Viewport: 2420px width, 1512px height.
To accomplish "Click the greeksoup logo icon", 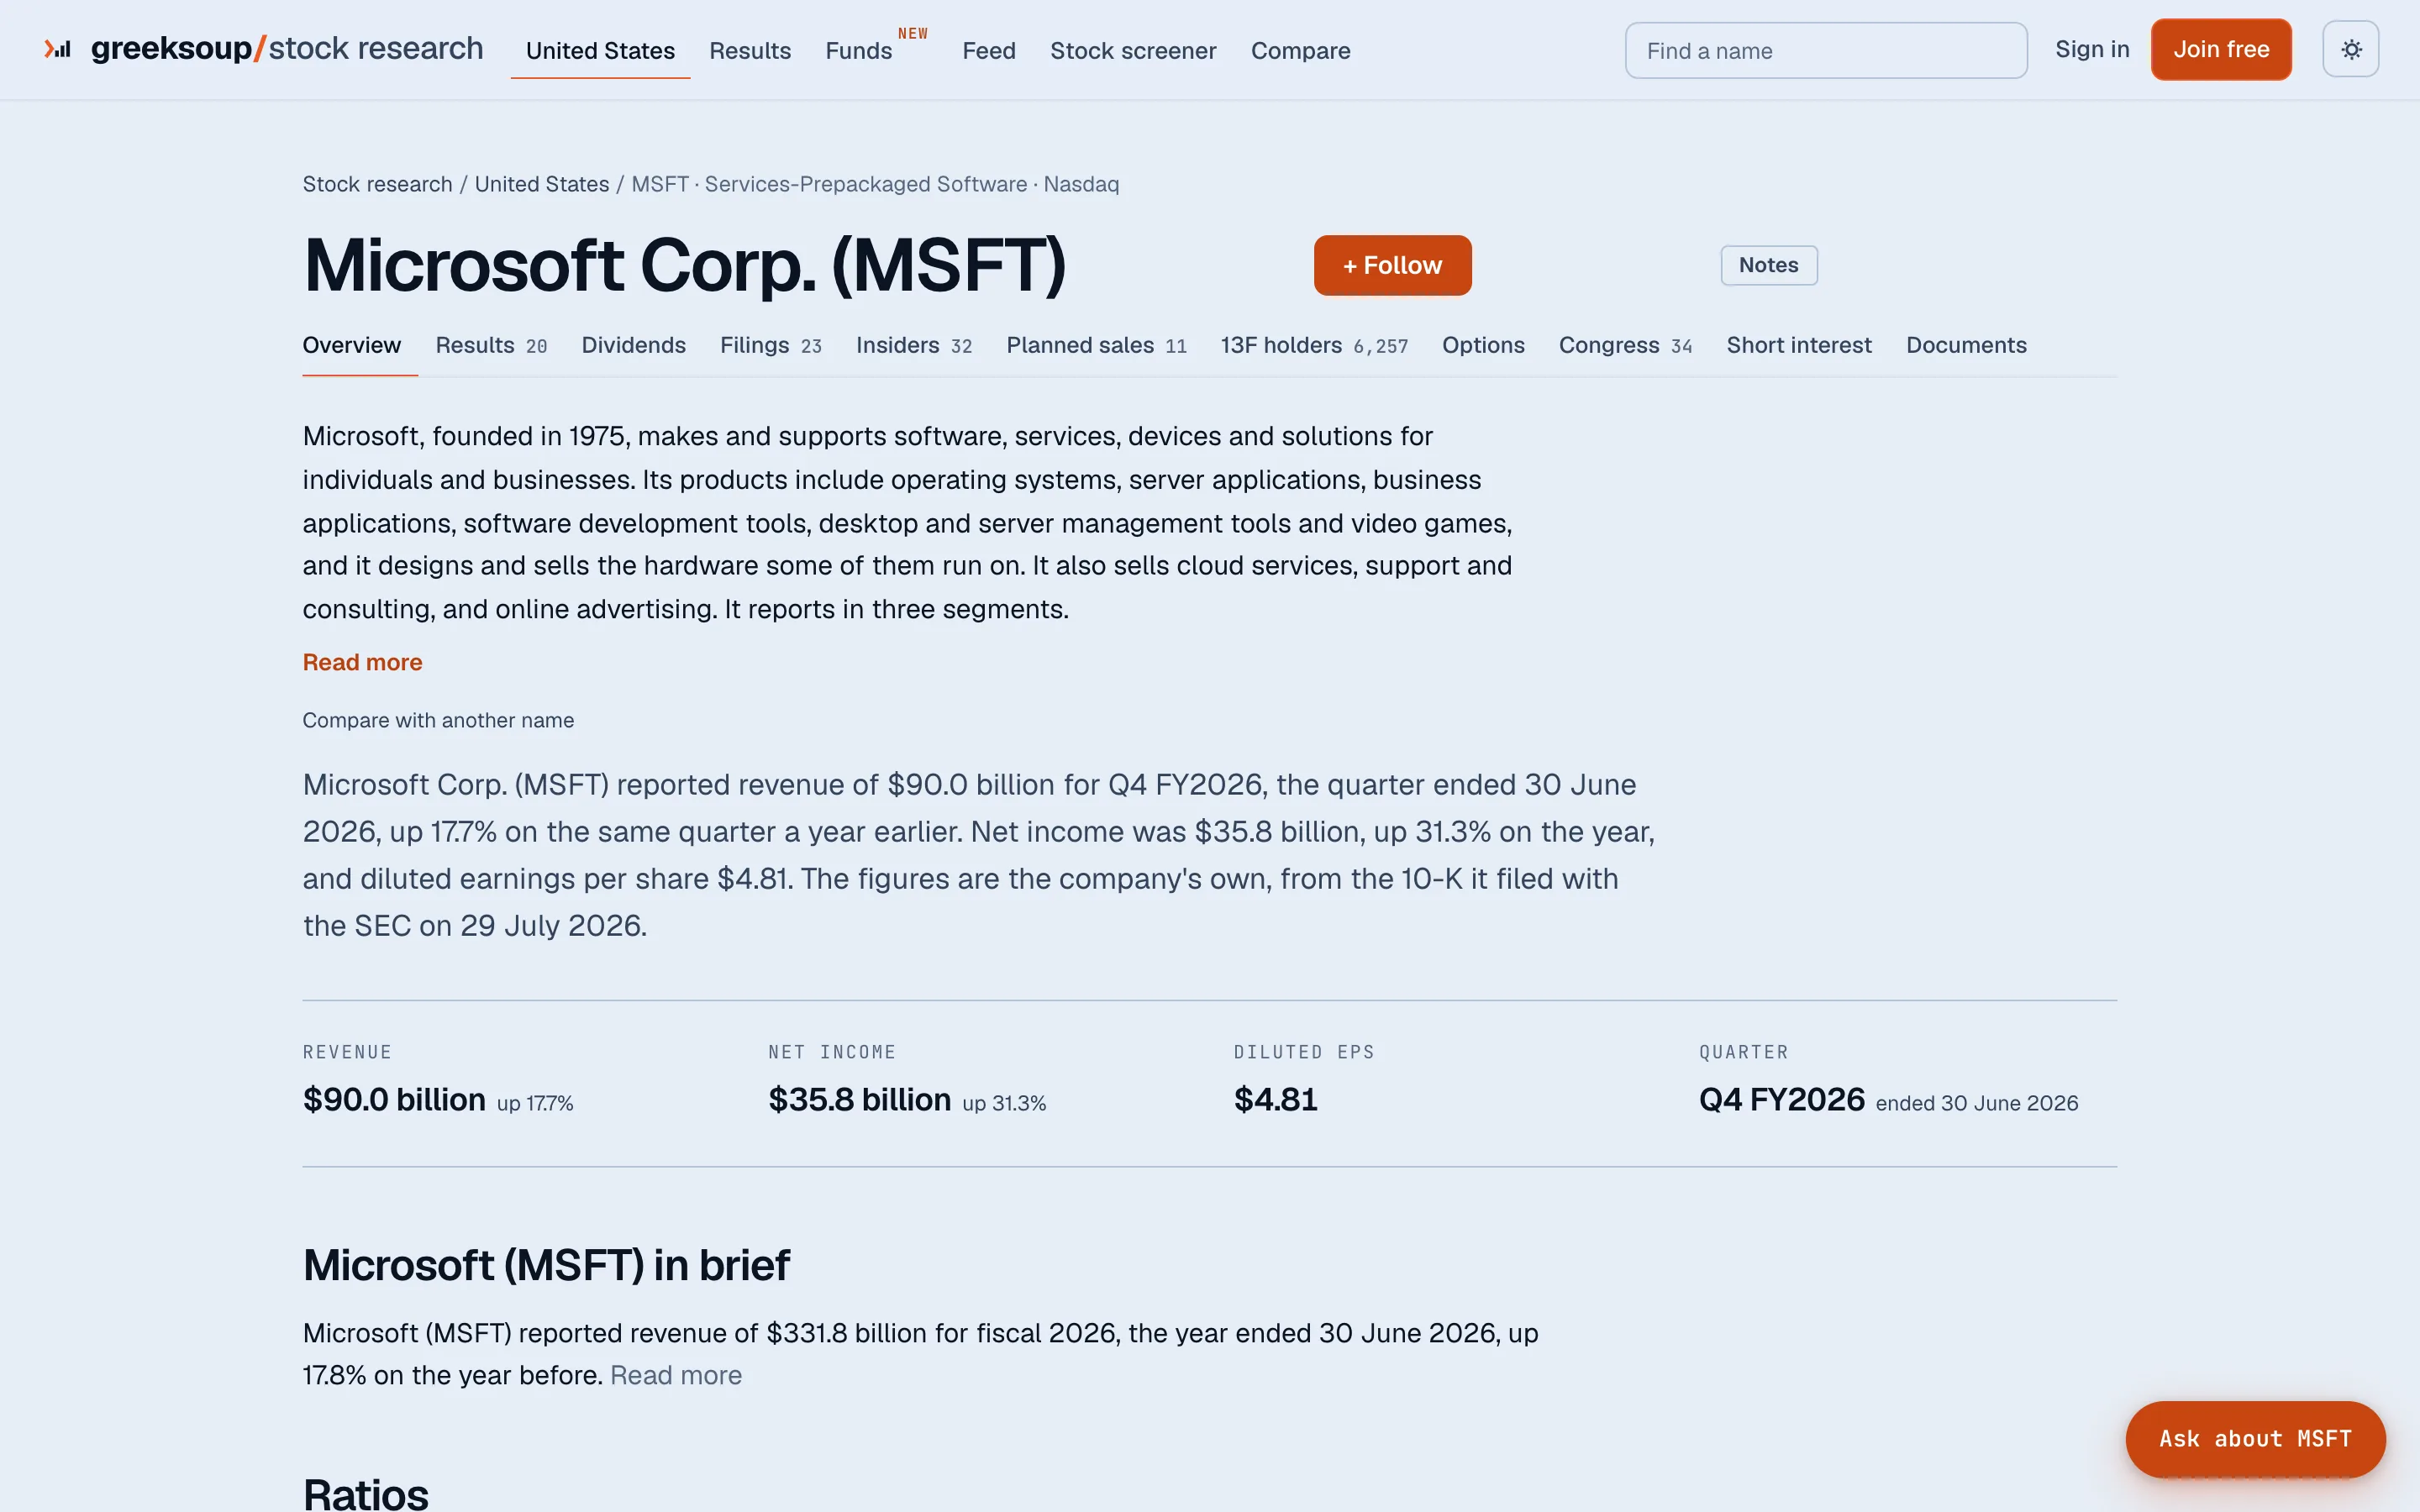I will (x=57, y=49).
